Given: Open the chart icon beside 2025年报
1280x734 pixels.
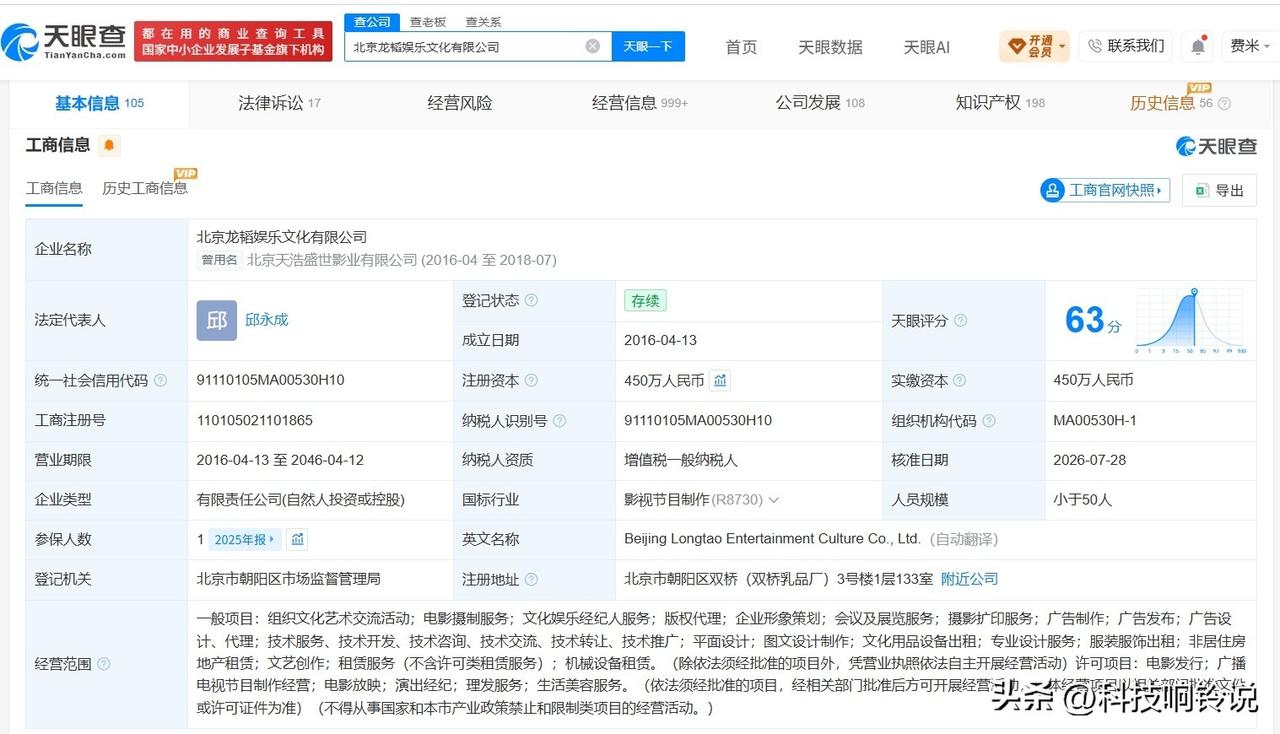Looking at the screenshot, I should [x=297, y=539].
